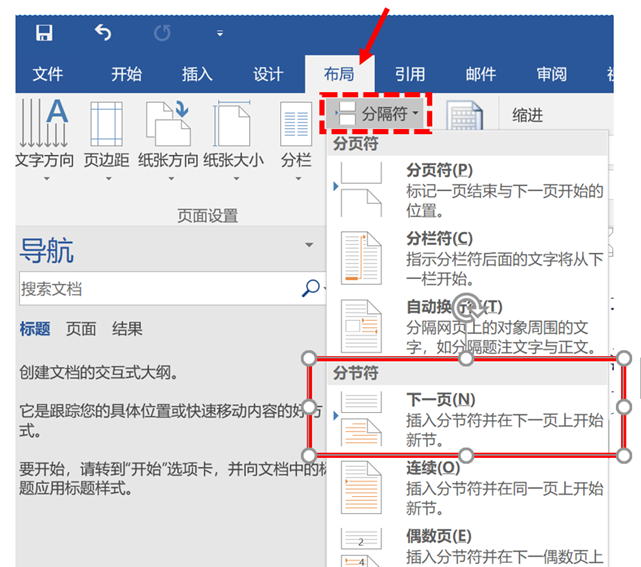
Task: Undo the last action
Action: (x=103, y=33)
